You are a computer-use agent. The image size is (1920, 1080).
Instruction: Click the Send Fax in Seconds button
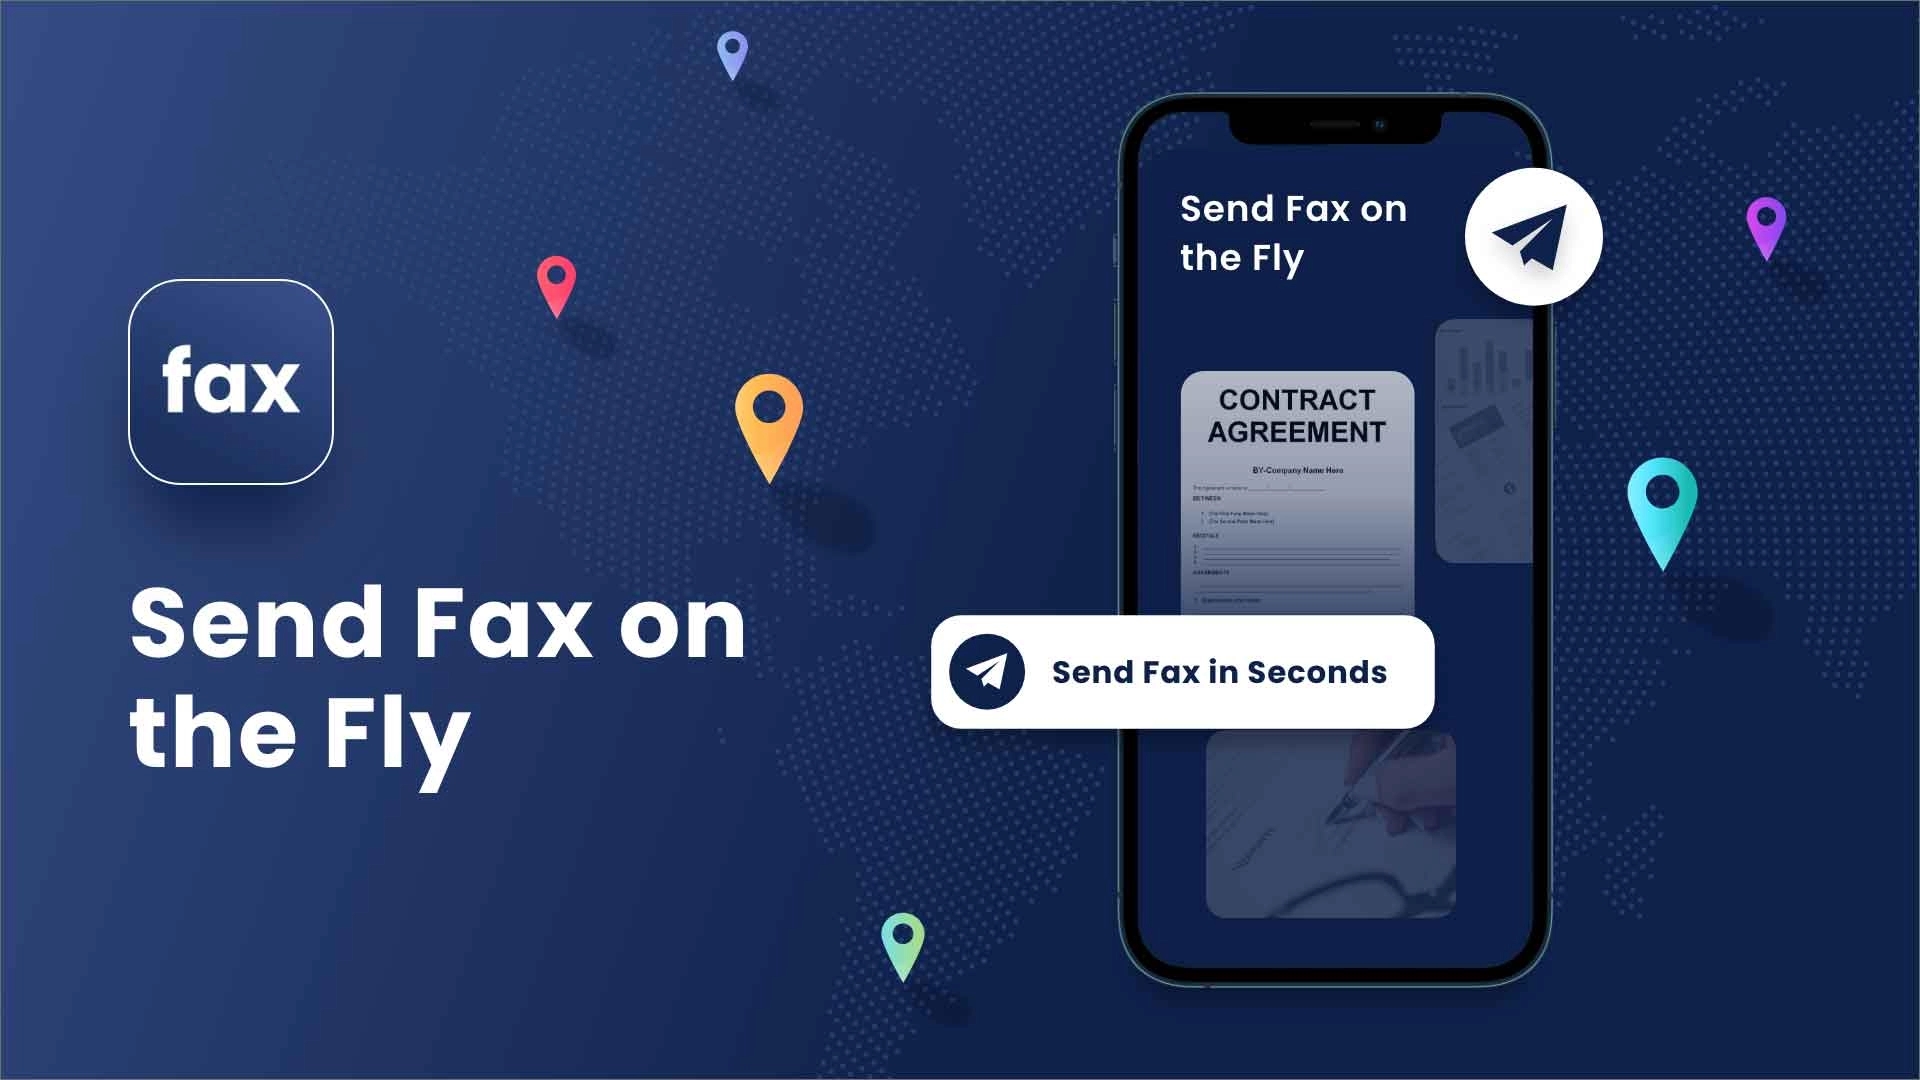[1180, 673]
